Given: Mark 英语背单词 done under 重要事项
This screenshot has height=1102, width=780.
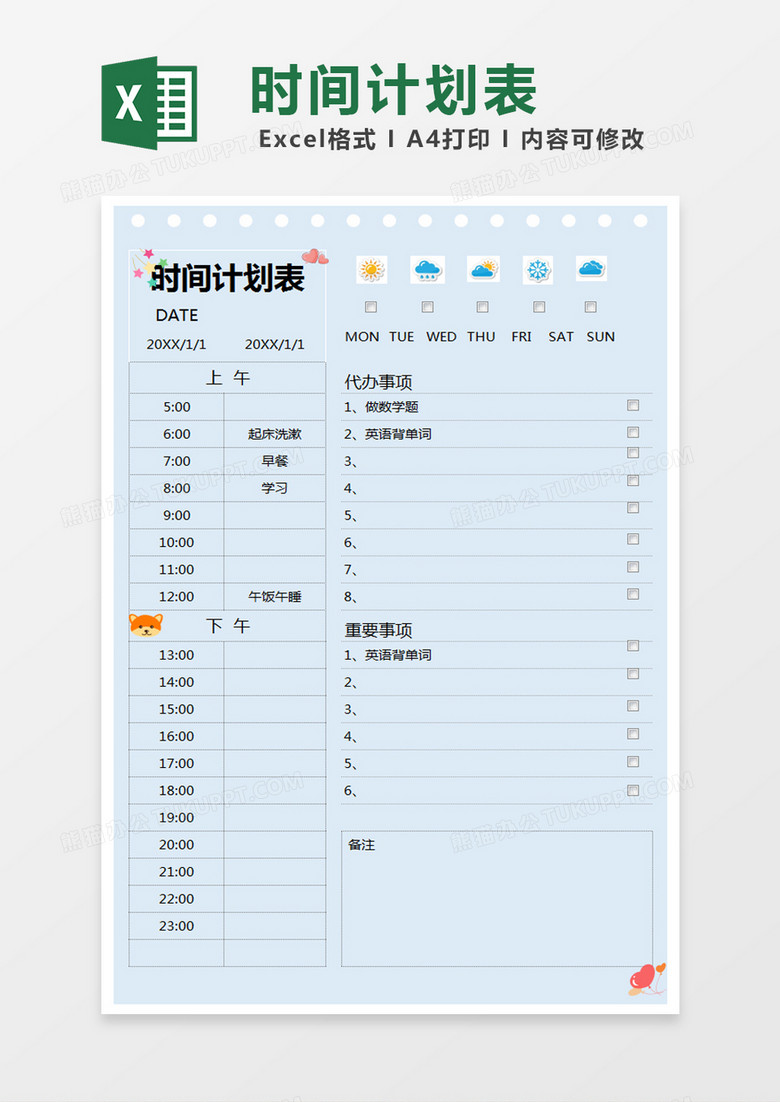Looking at the screenshot, I should (633, 646).
